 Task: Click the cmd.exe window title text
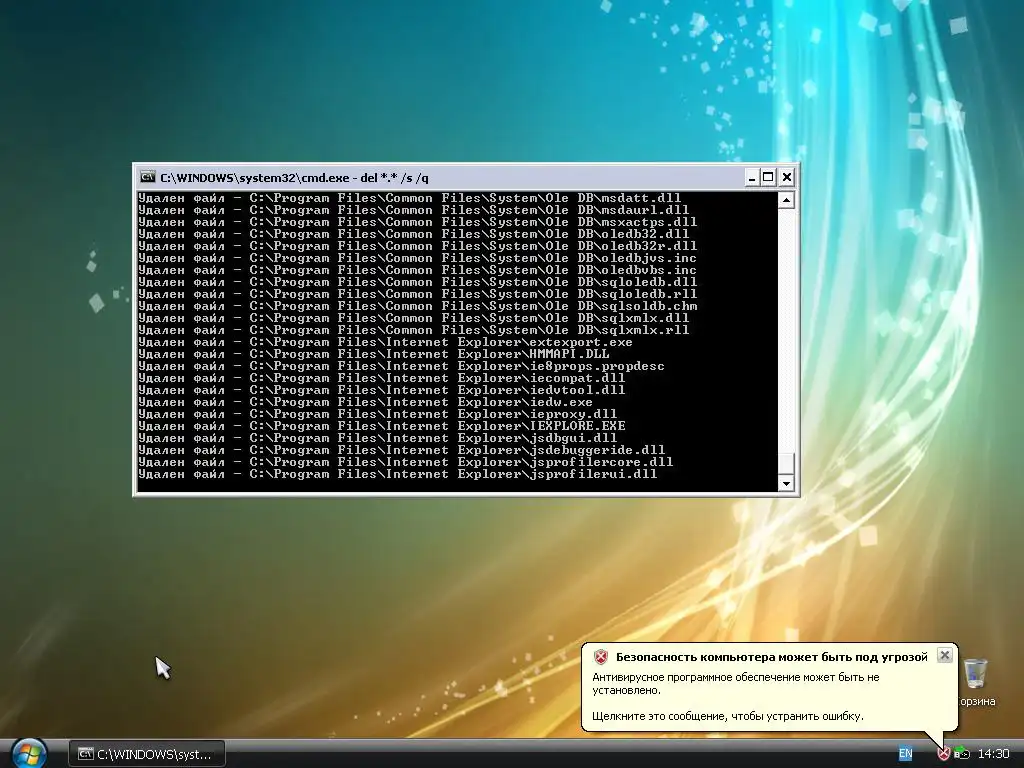294,178
